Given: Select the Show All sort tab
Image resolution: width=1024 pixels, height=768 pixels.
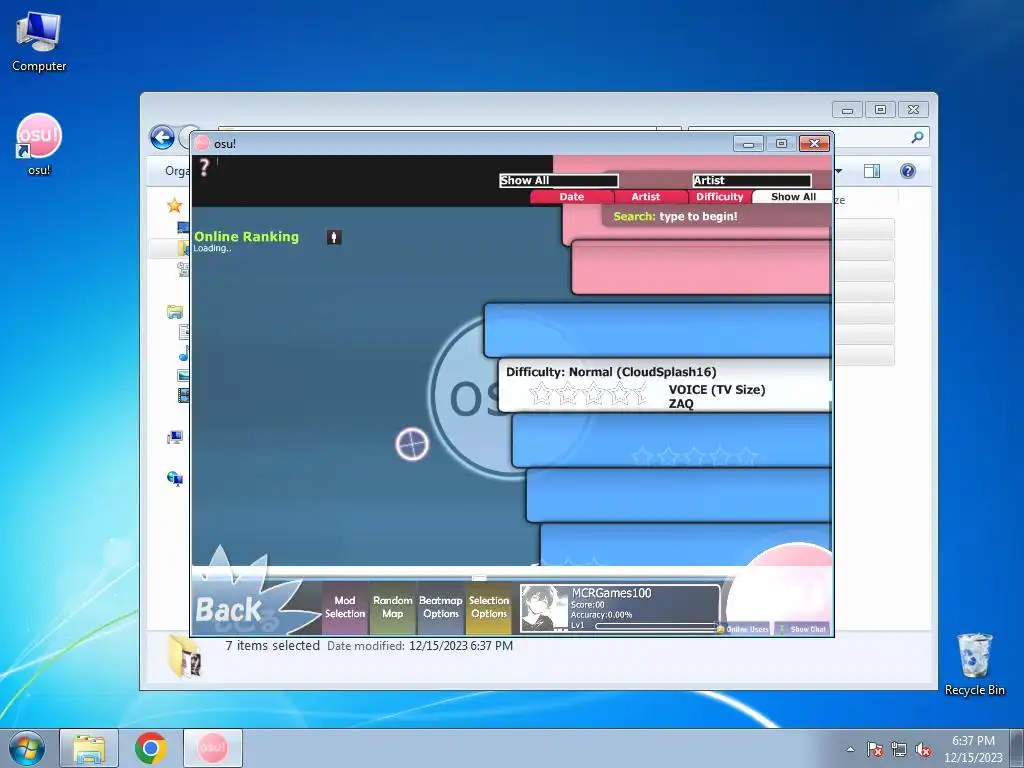Looking at the screenshot, I should point(793,197).
